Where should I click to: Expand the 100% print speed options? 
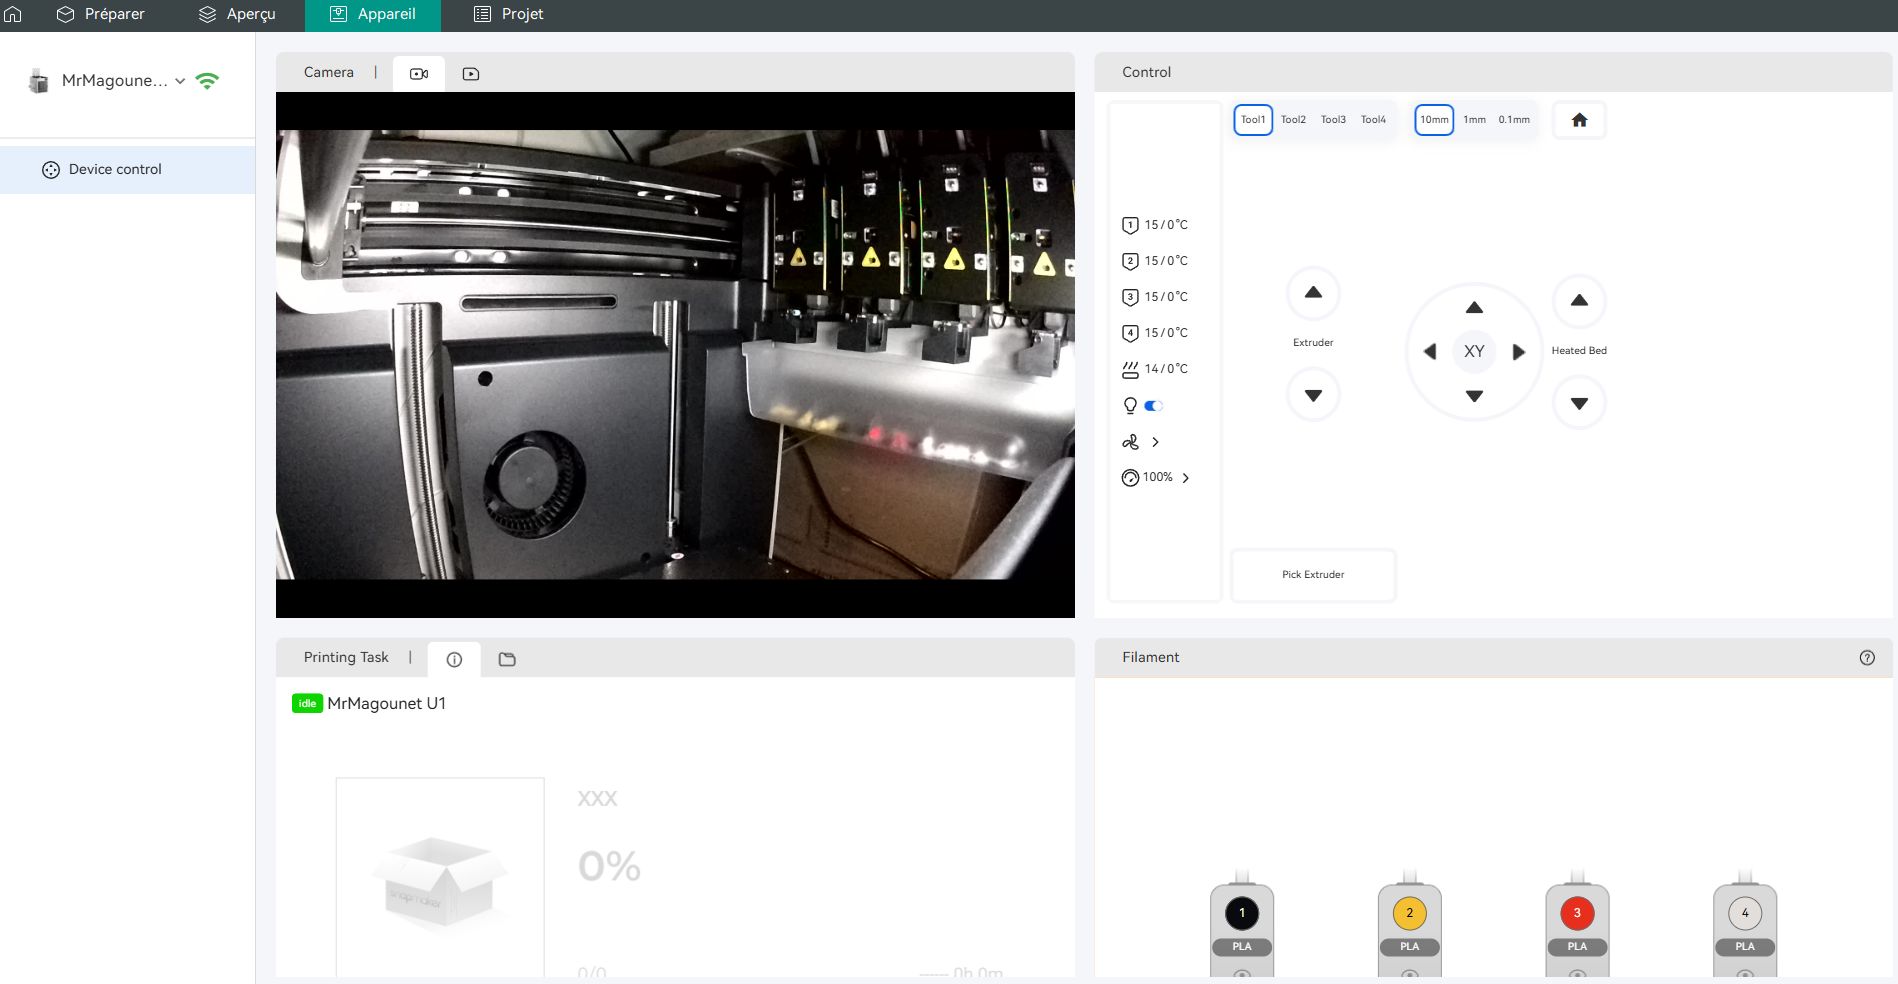tap(1186, 478)
